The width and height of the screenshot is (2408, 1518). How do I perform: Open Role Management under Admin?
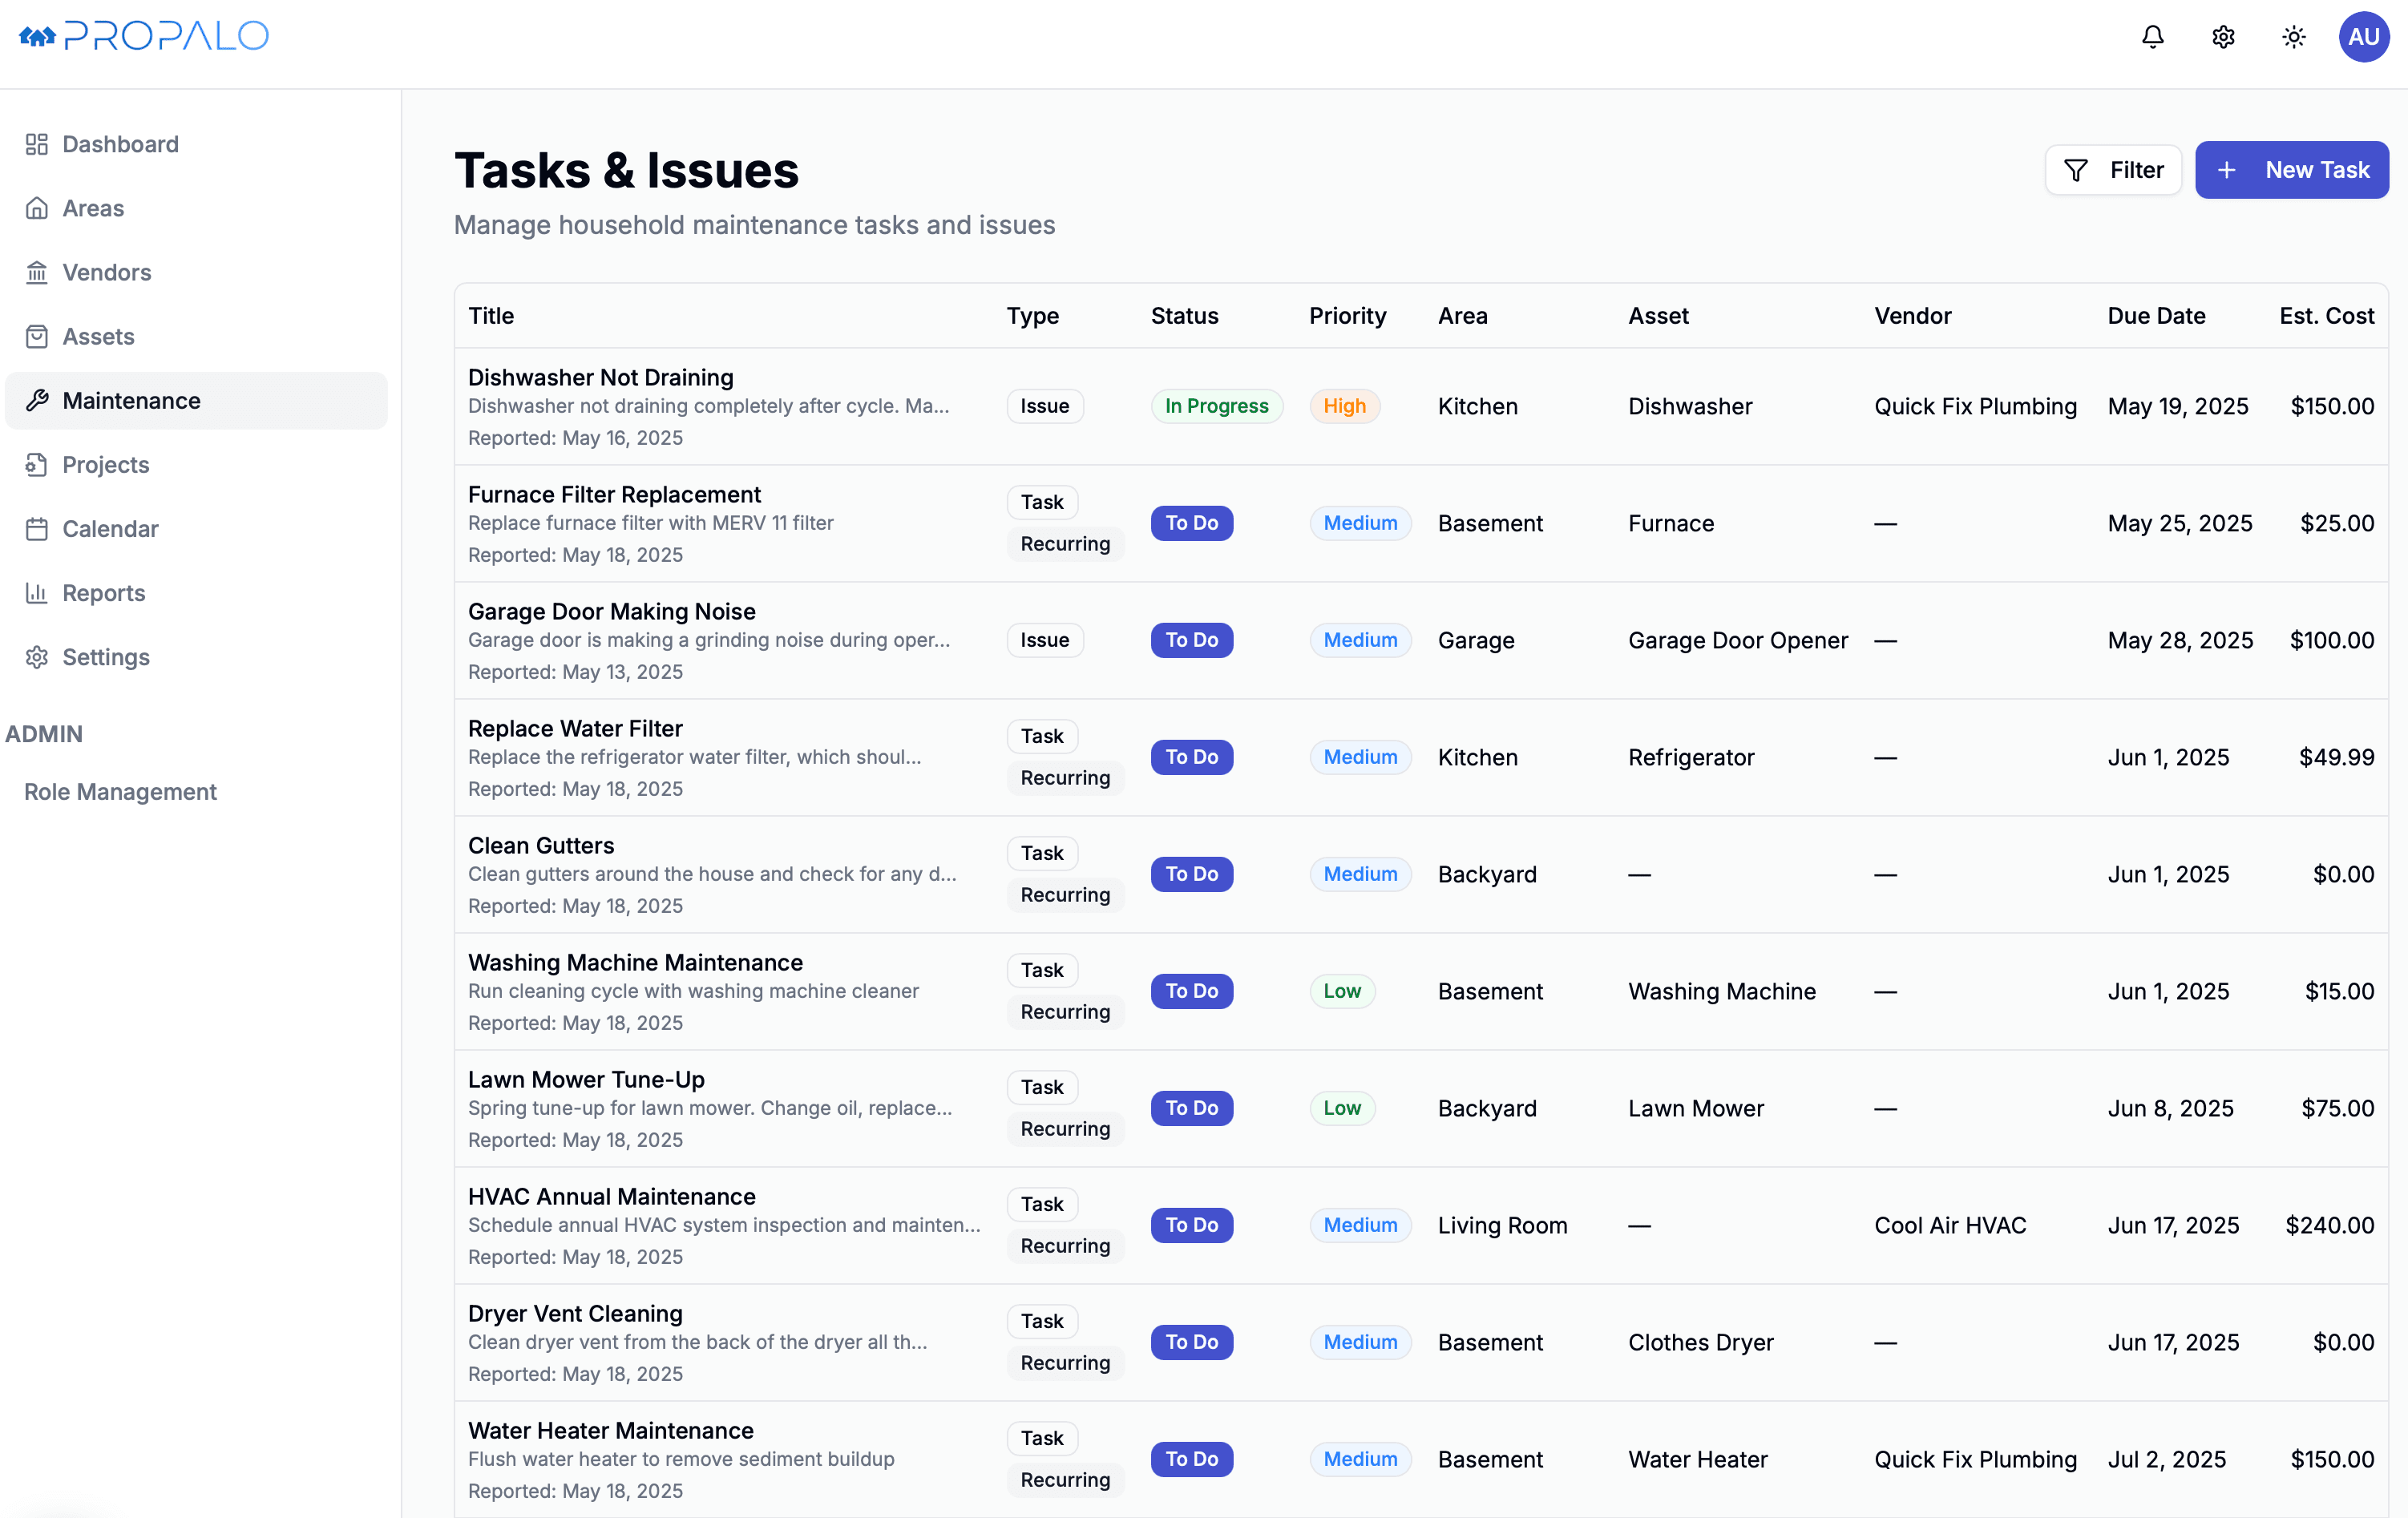(120, 791)
